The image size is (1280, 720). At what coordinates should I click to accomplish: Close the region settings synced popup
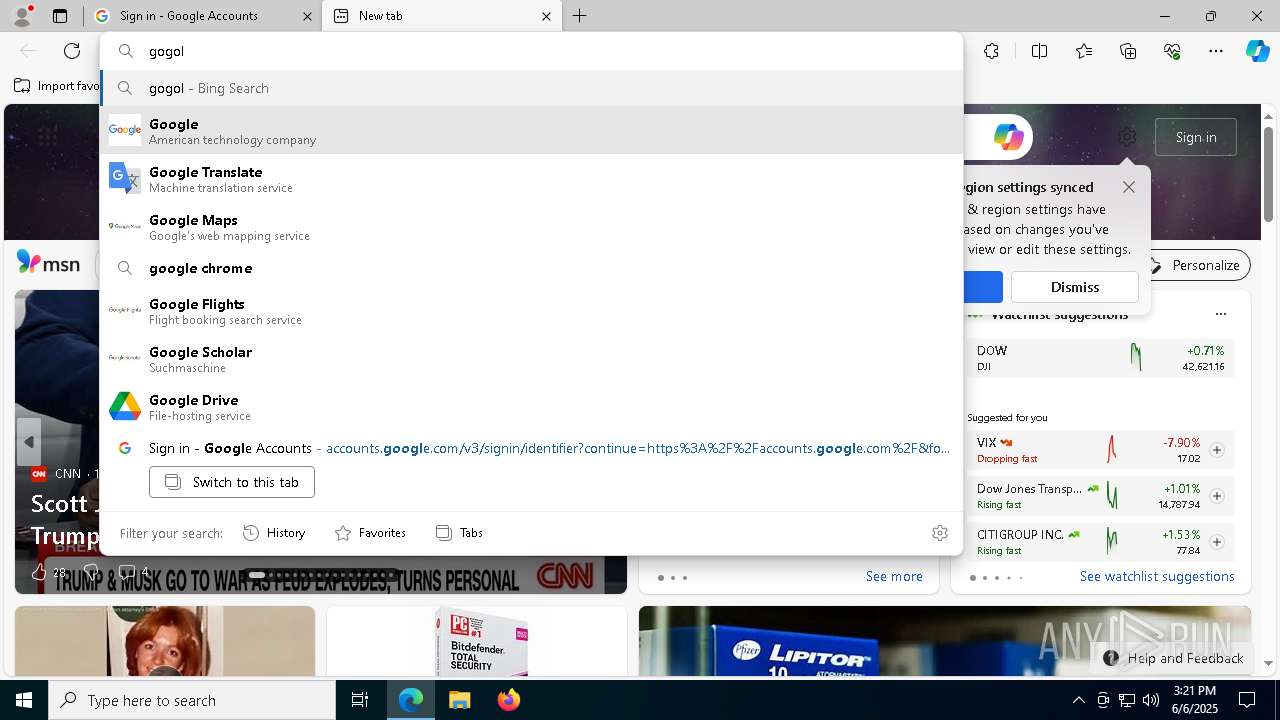point(1129,187)
